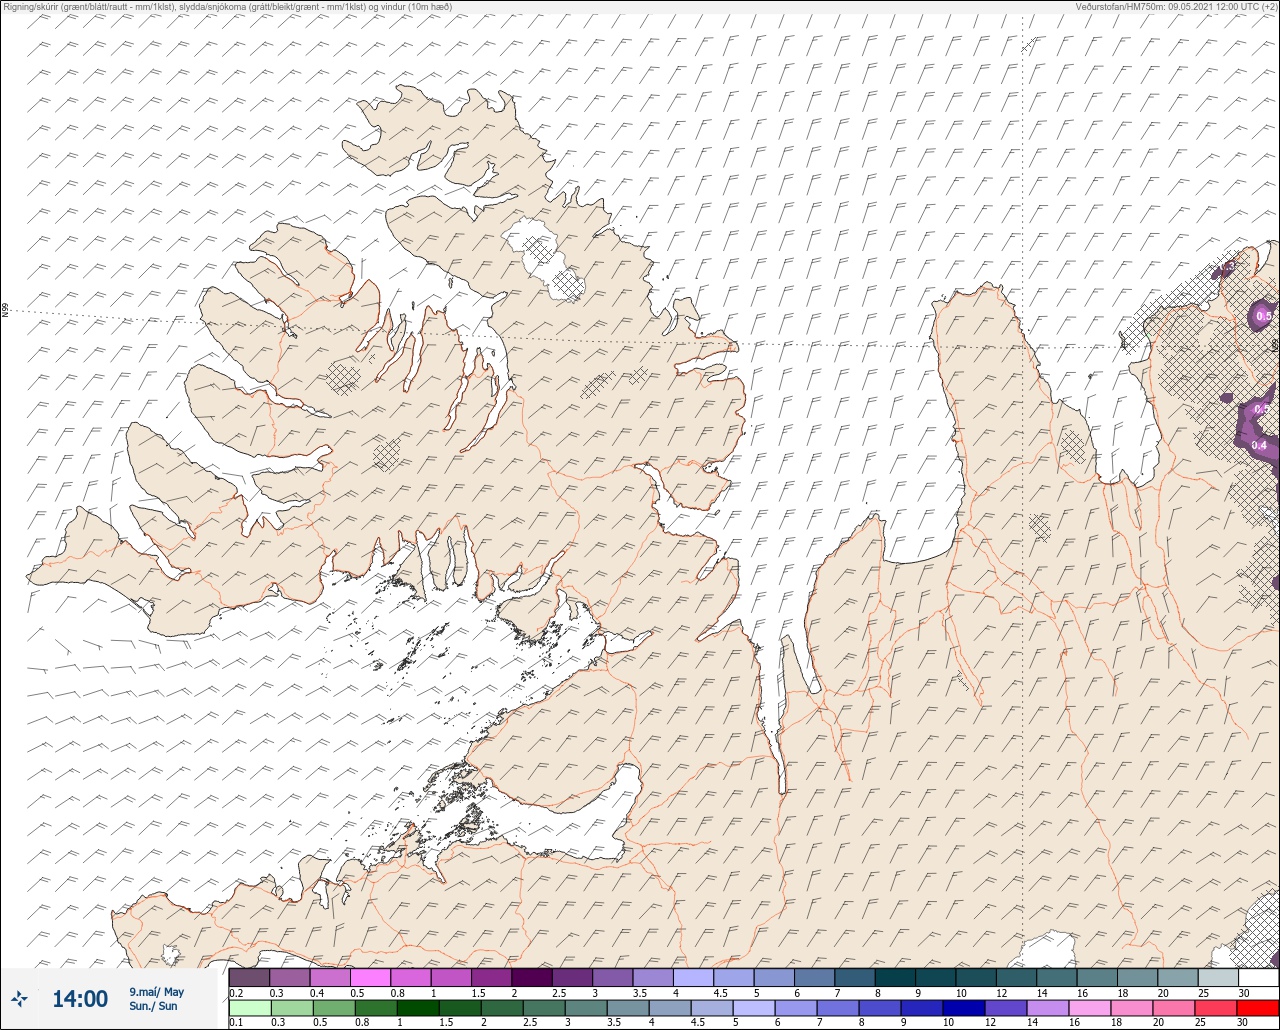Select violet 3 swatch in snow legend

click(x=613, y=977)
